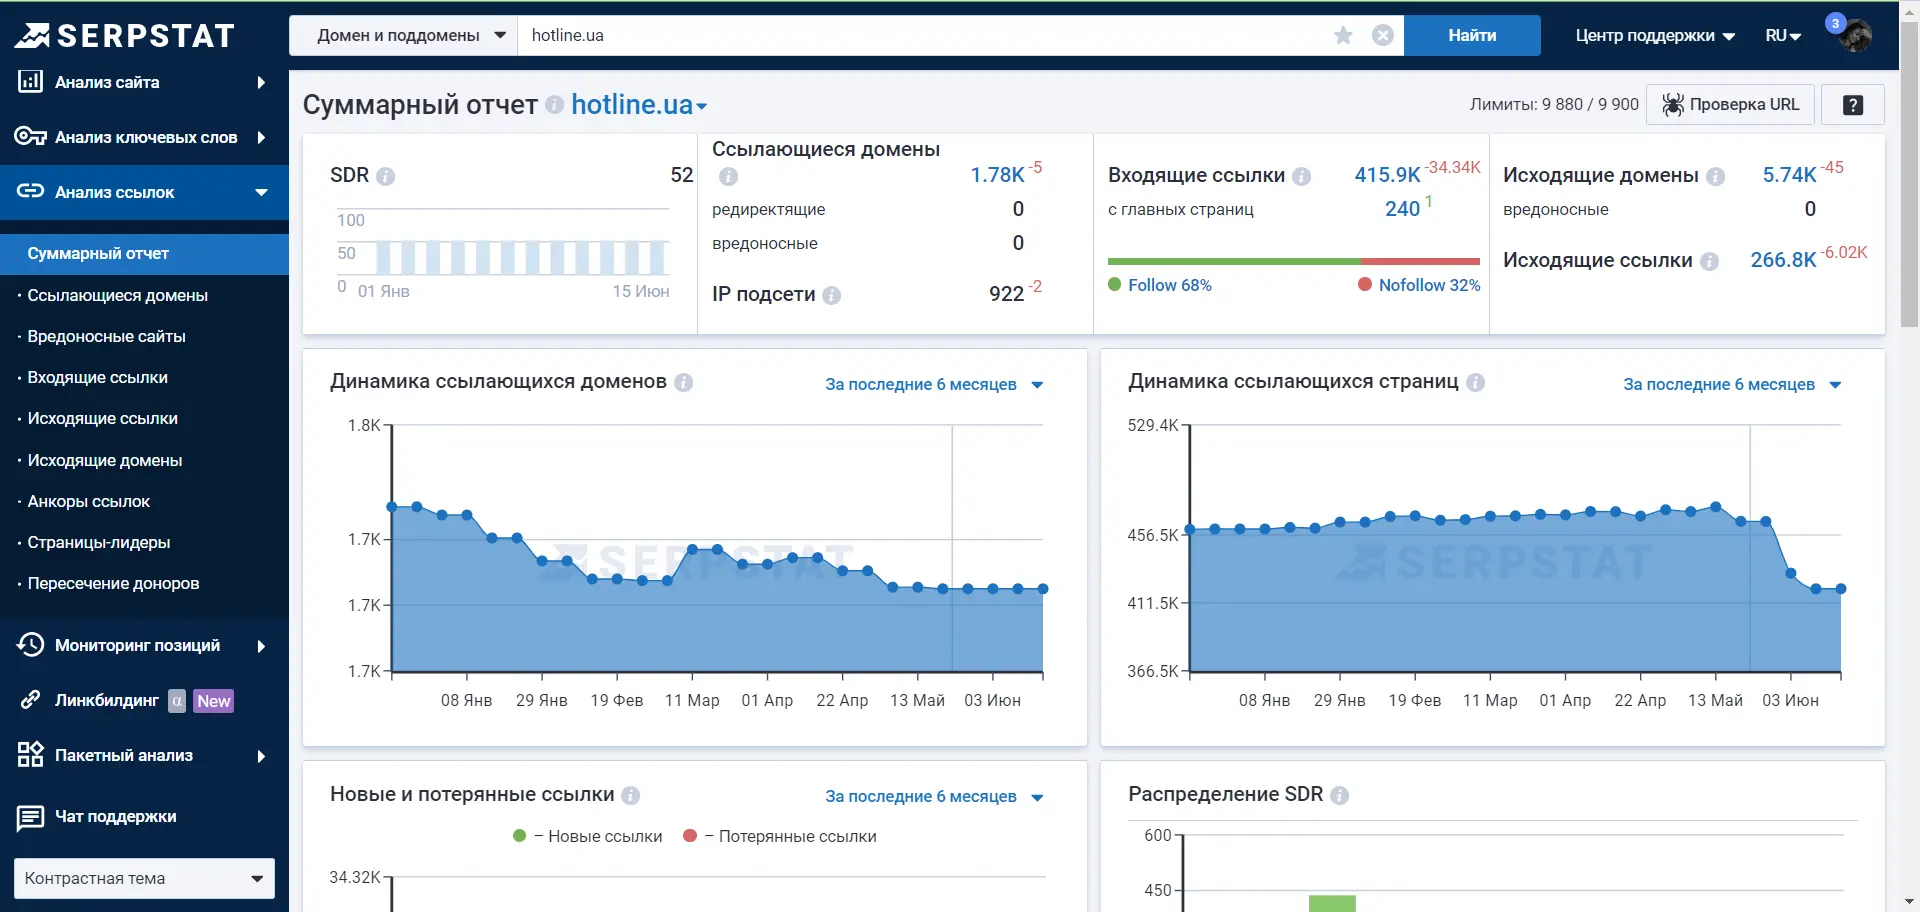This screenshot has height=912, width=1920.
Task: Open period dropdown for Динамика ссылающихся доменов
Action: (934, 385)
